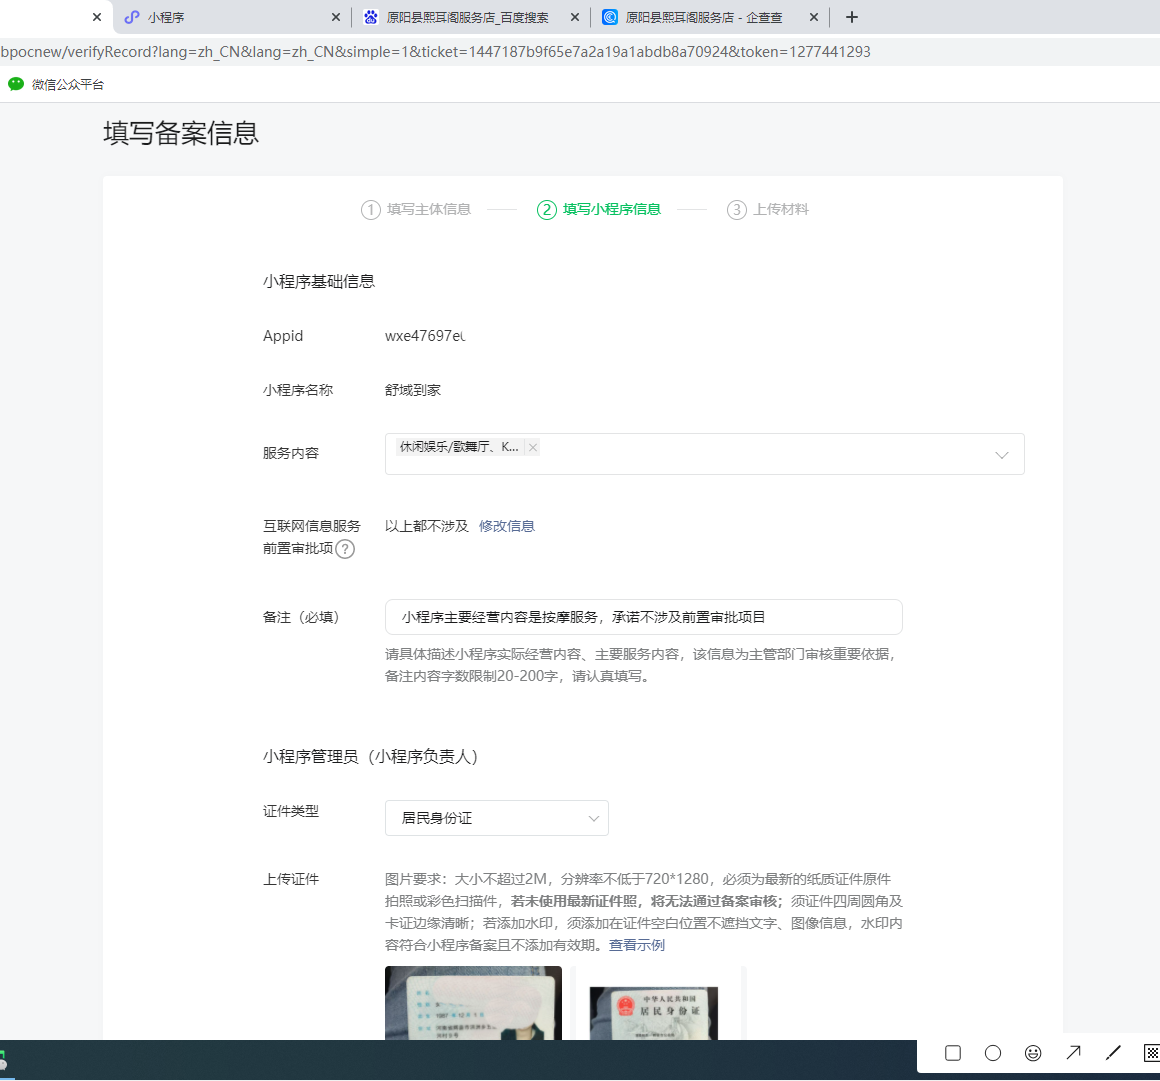Open the emoji sticker tool
The height and width of the screenshot is (1081, 1160).
(1033, 1053)
